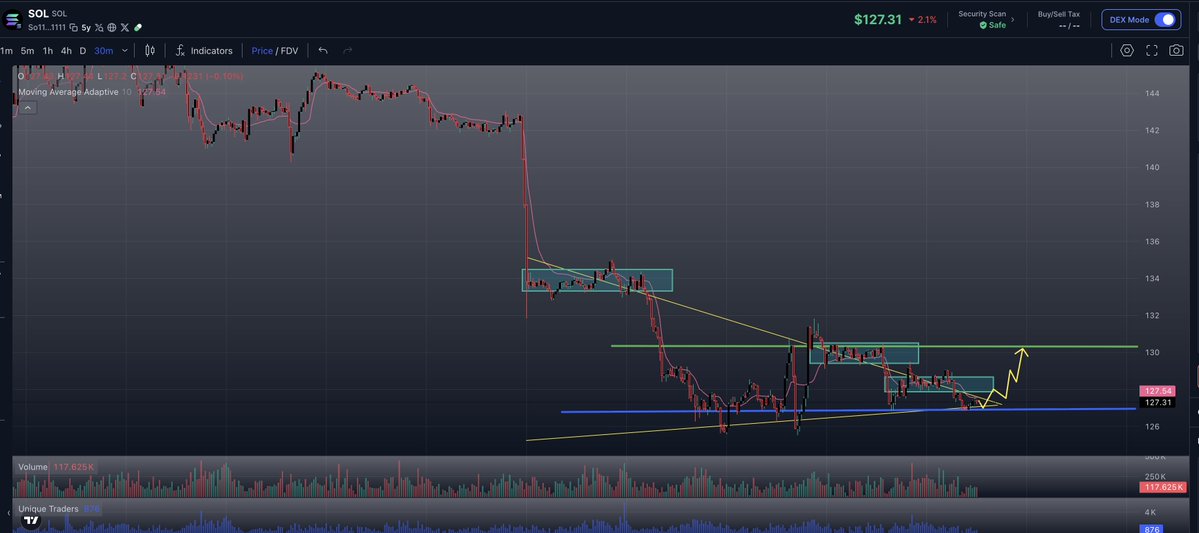Click the $127.31 price in header
1199x533 pixels.
coord(878,20)
